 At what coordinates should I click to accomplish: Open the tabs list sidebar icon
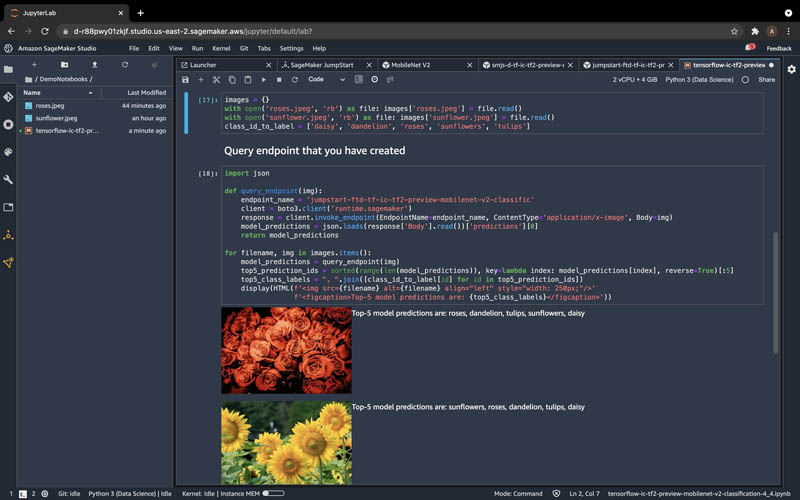click(x=8, y=207)
